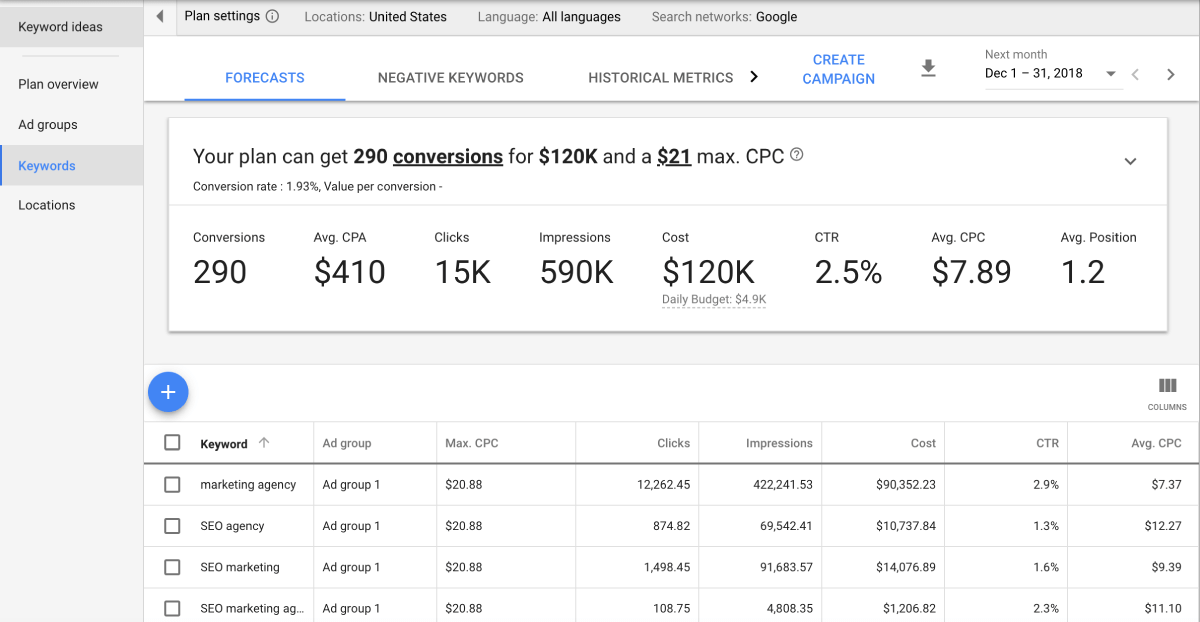Click the back arrow beside Plan settings

160,16
